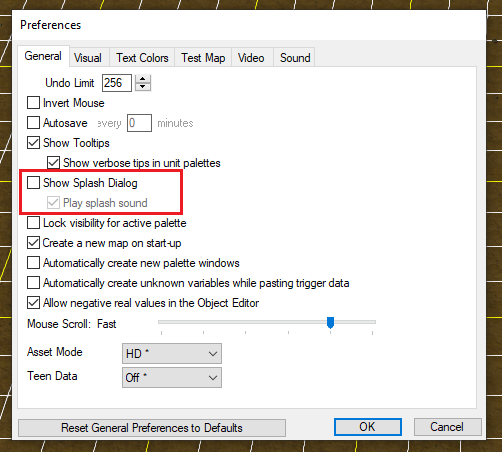
Task: Click the Mouse Scroll speed slider handle
Action: 330,322
